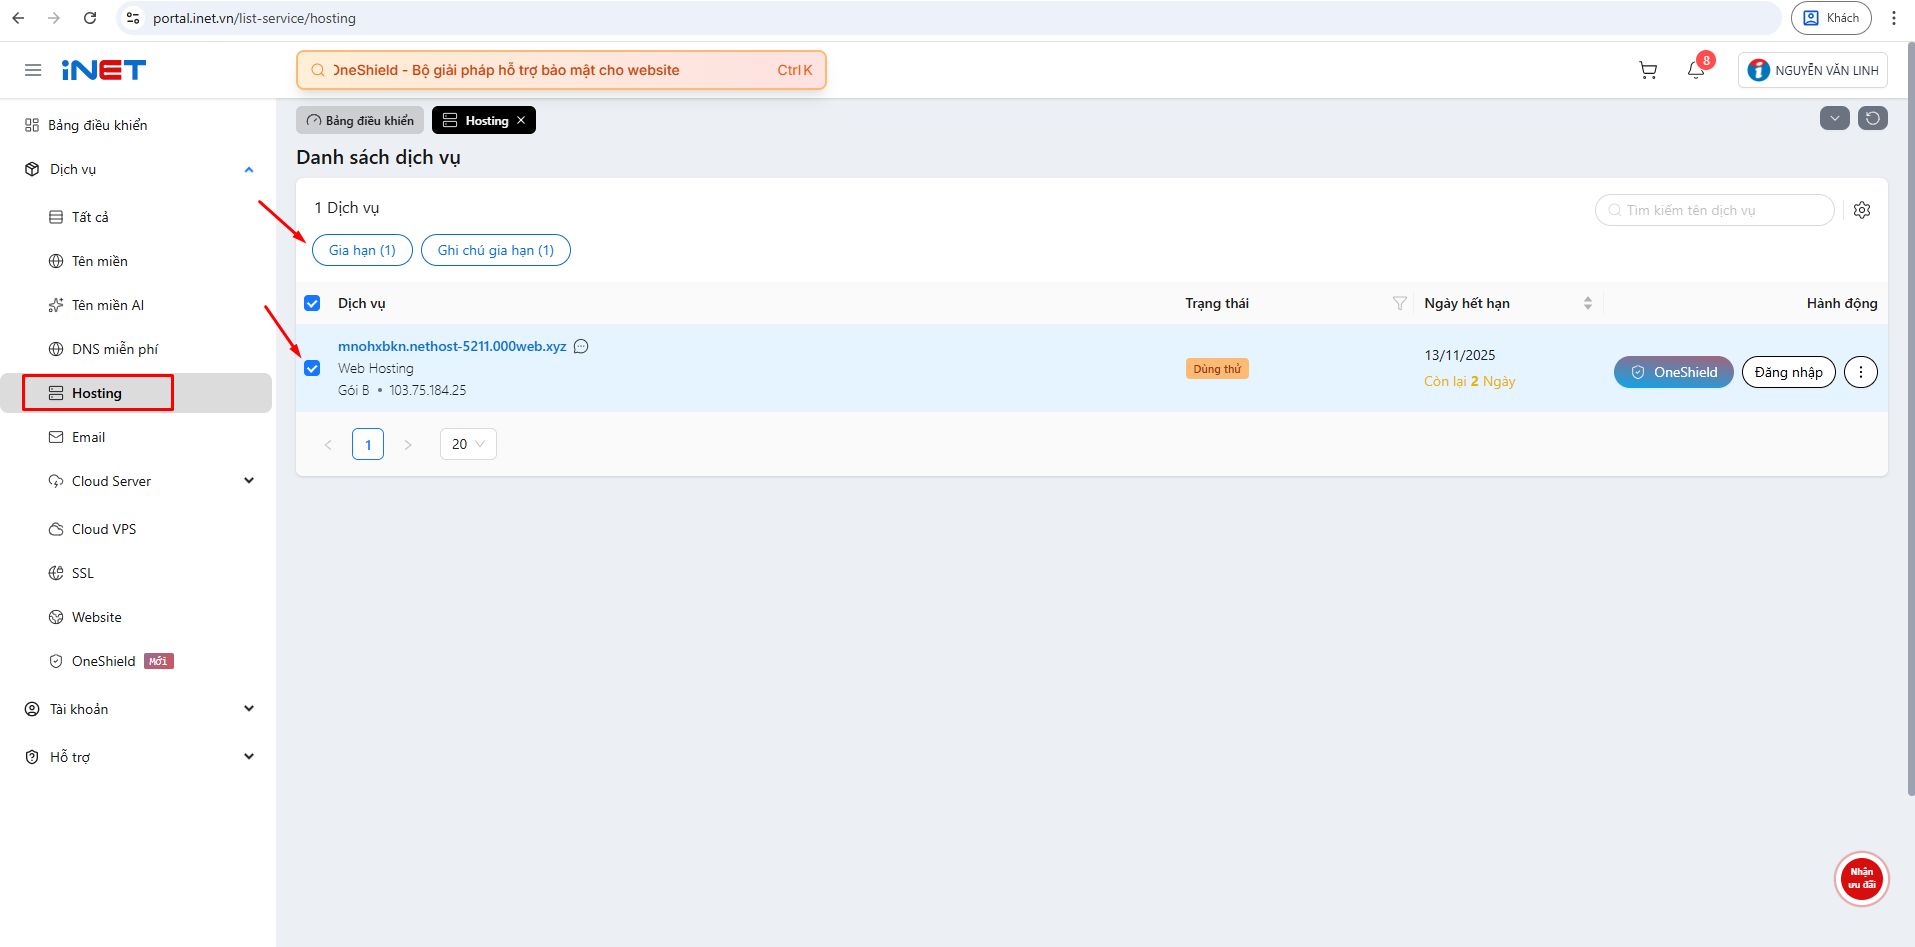Click the Còn lại 2 Ngày text
Screen dimensions: 1915x947
pyautogui.click(x=1470, y=381)
